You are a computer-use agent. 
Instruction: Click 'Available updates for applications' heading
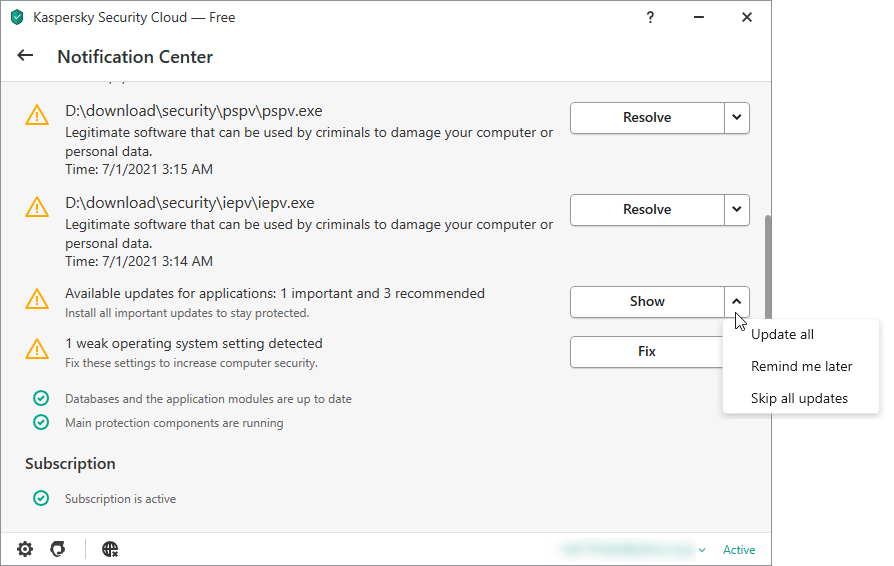click(x=275, y=294)
